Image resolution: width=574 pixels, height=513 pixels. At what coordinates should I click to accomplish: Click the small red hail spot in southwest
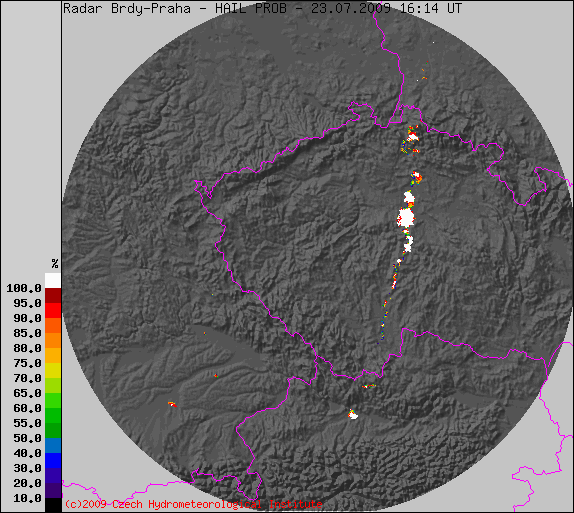(x=172, y=405)
